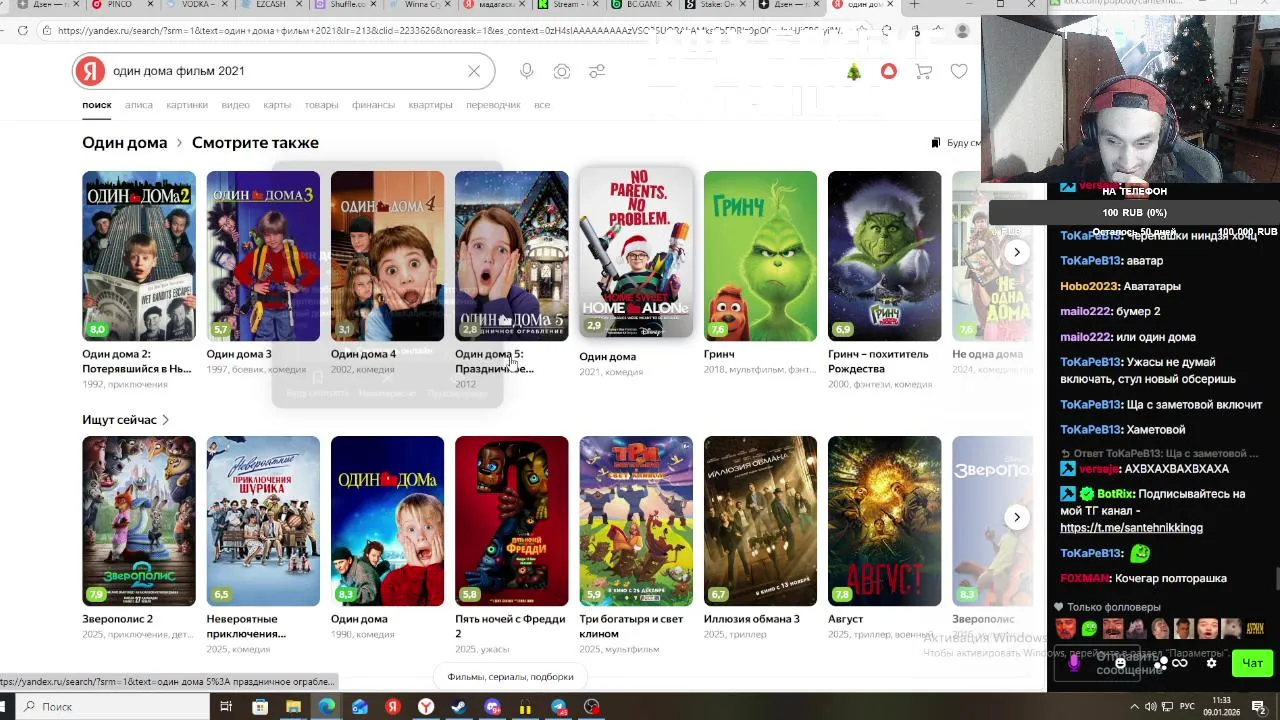
Task: Click the Christmas tree icon
Action: click(x=854, y=71)
